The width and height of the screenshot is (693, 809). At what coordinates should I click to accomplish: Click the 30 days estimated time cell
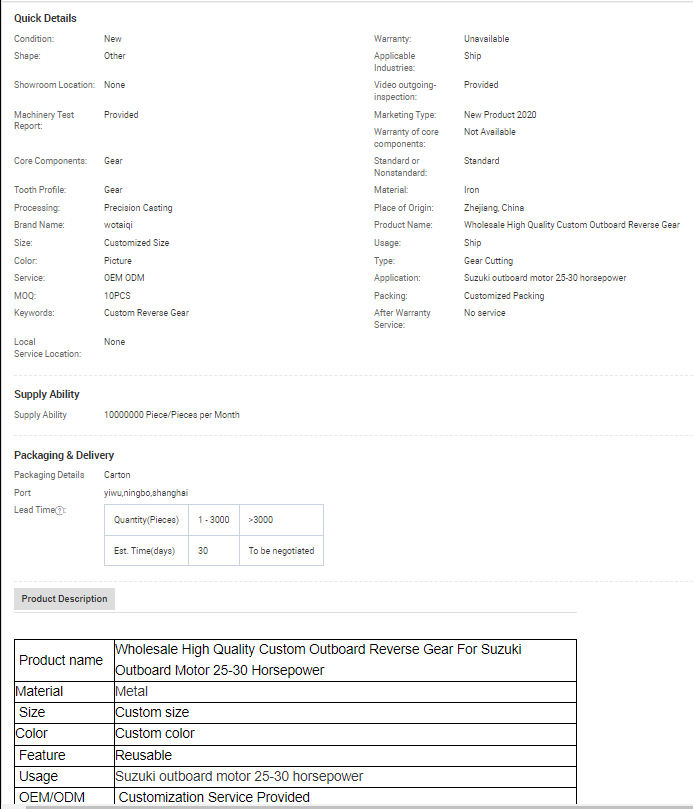(203, 550)
